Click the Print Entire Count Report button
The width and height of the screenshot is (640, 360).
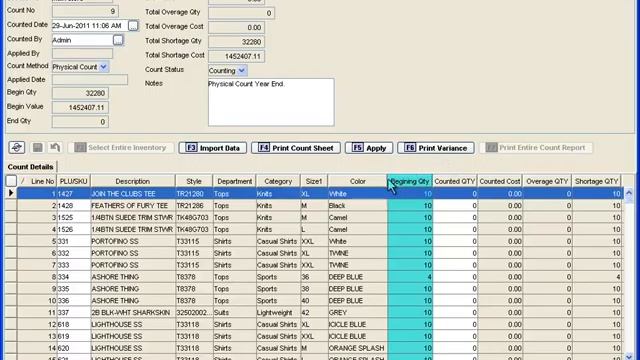pyautogui.click(x=536, y=147)
